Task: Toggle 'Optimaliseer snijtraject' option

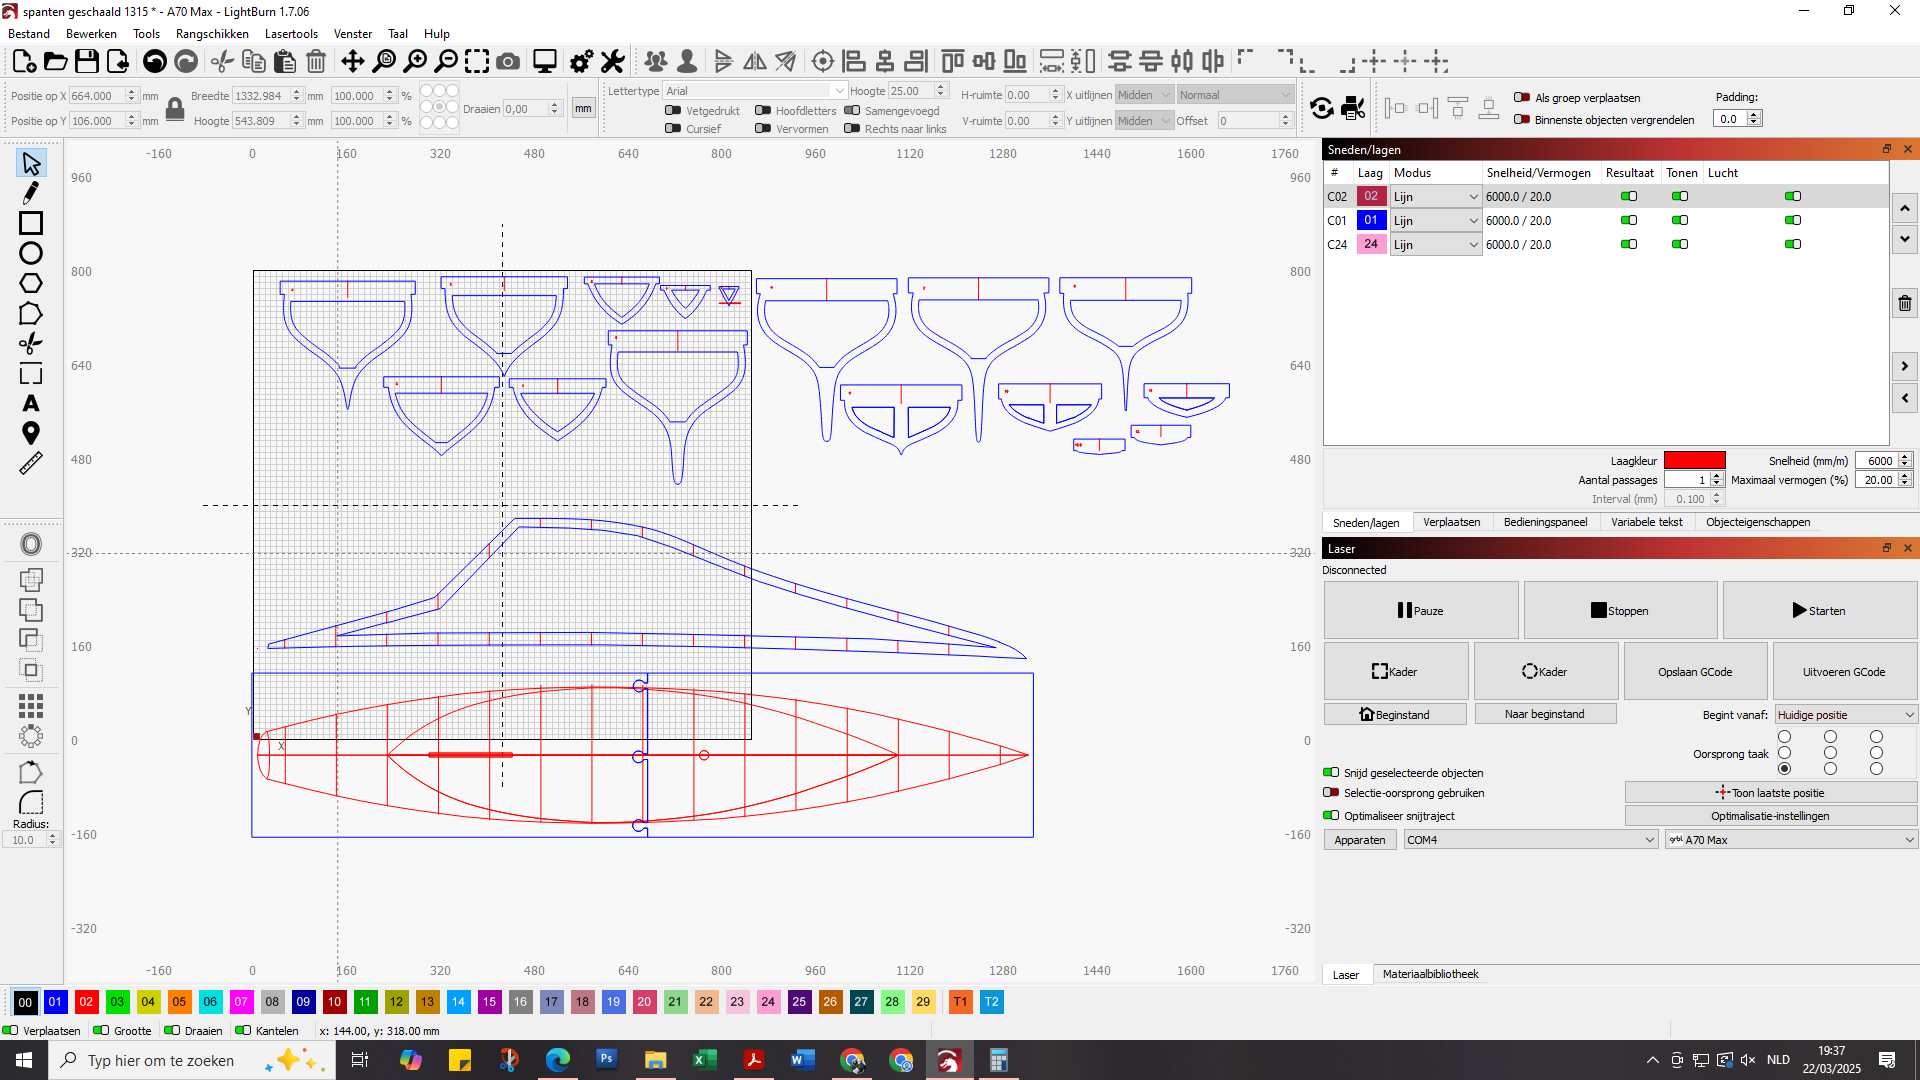Action: [x=1331, y=815]
